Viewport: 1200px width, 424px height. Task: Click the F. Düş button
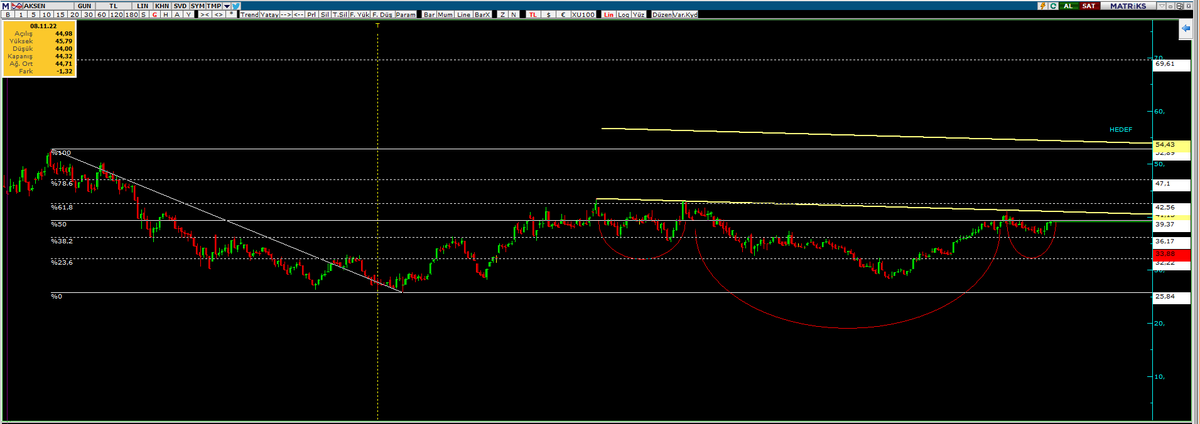click(x=382, y=15)
